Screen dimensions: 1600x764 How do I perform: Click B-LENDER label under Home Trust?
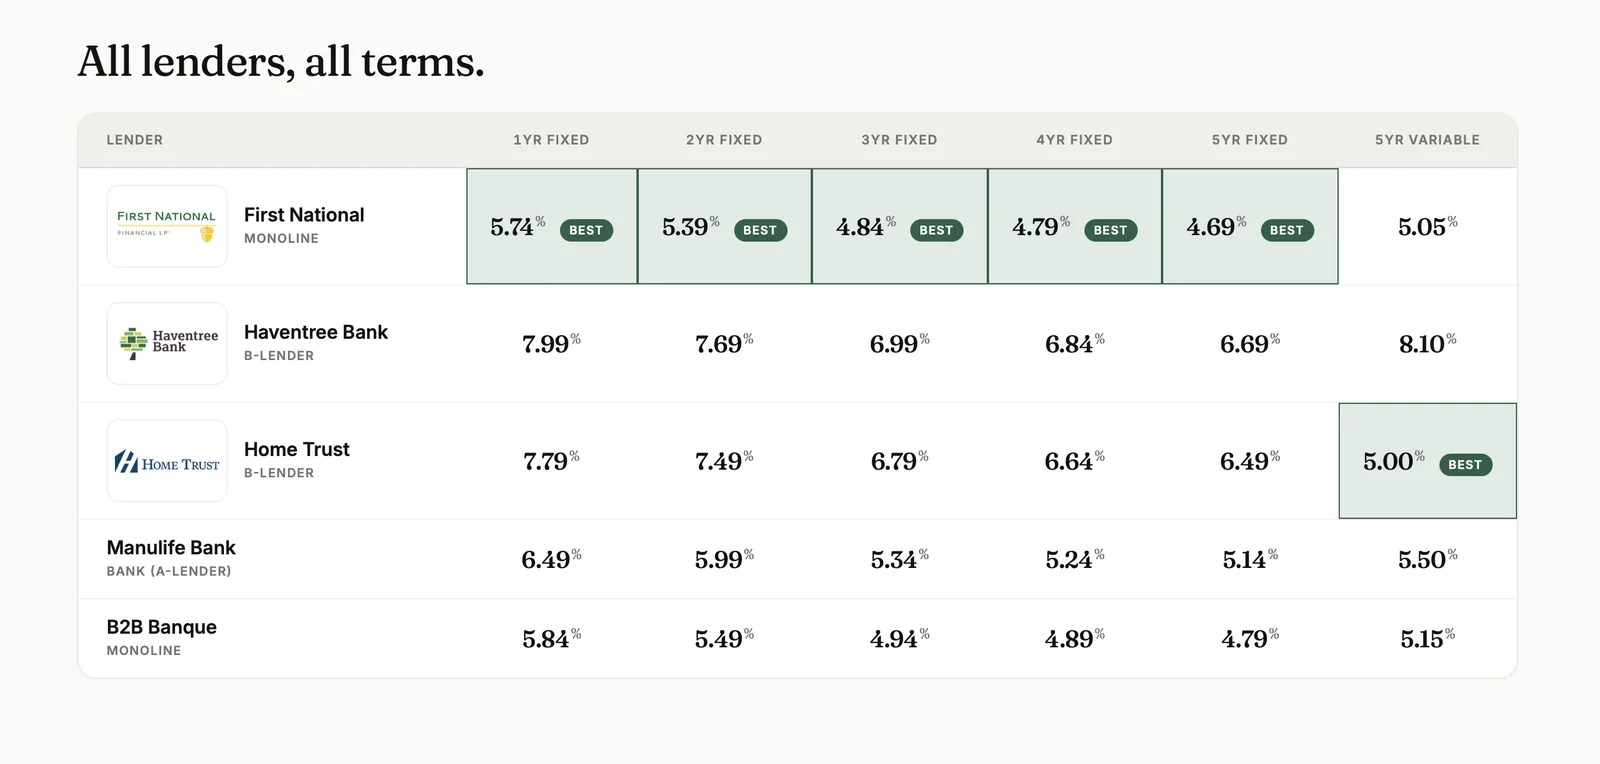[x=279, y=472]
